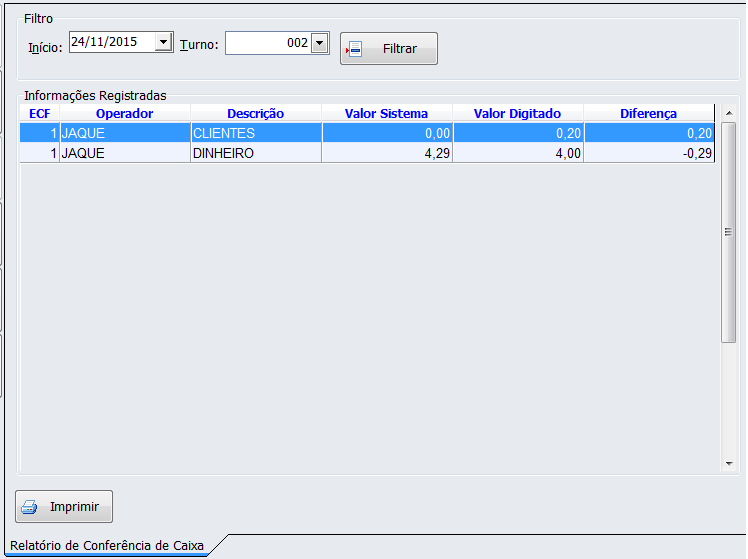Image resolution: width=748 pixels, height=559 pixels.
Task: Select the CLIENTES row
Action: click(x=255, y=133)
